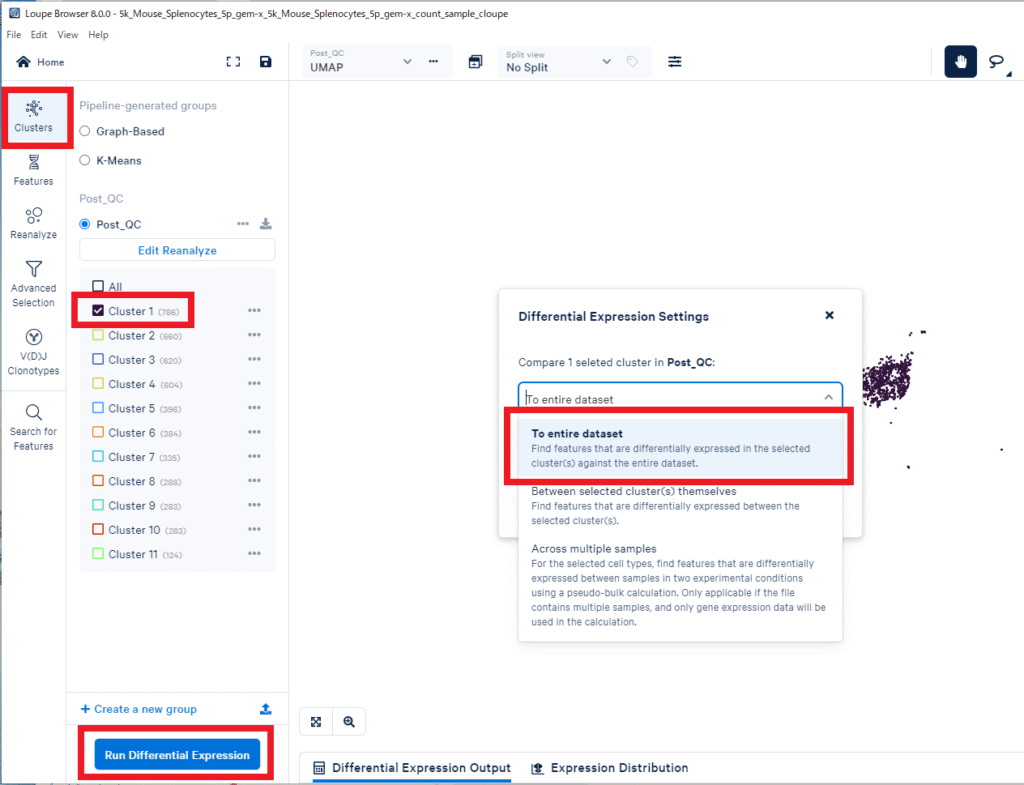Open the Reanalyze sidebar panel

point(33,222)
